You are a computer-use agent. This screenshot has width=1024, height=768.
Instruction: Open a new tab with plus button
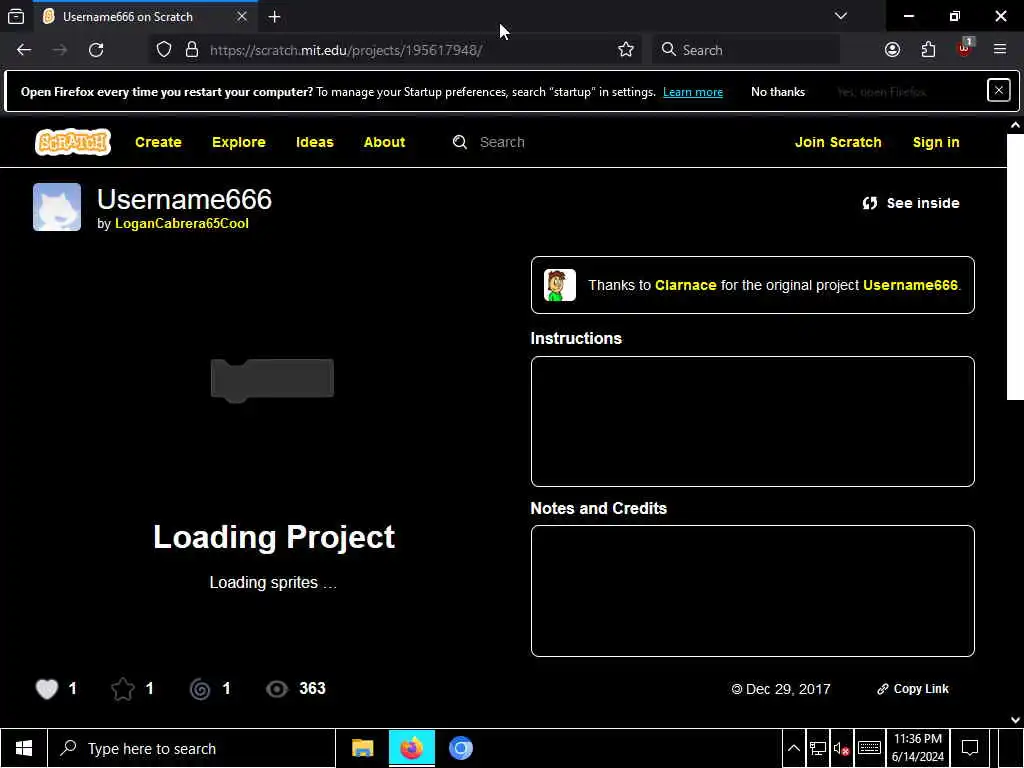pyautogui.click(x=274, y=17)
